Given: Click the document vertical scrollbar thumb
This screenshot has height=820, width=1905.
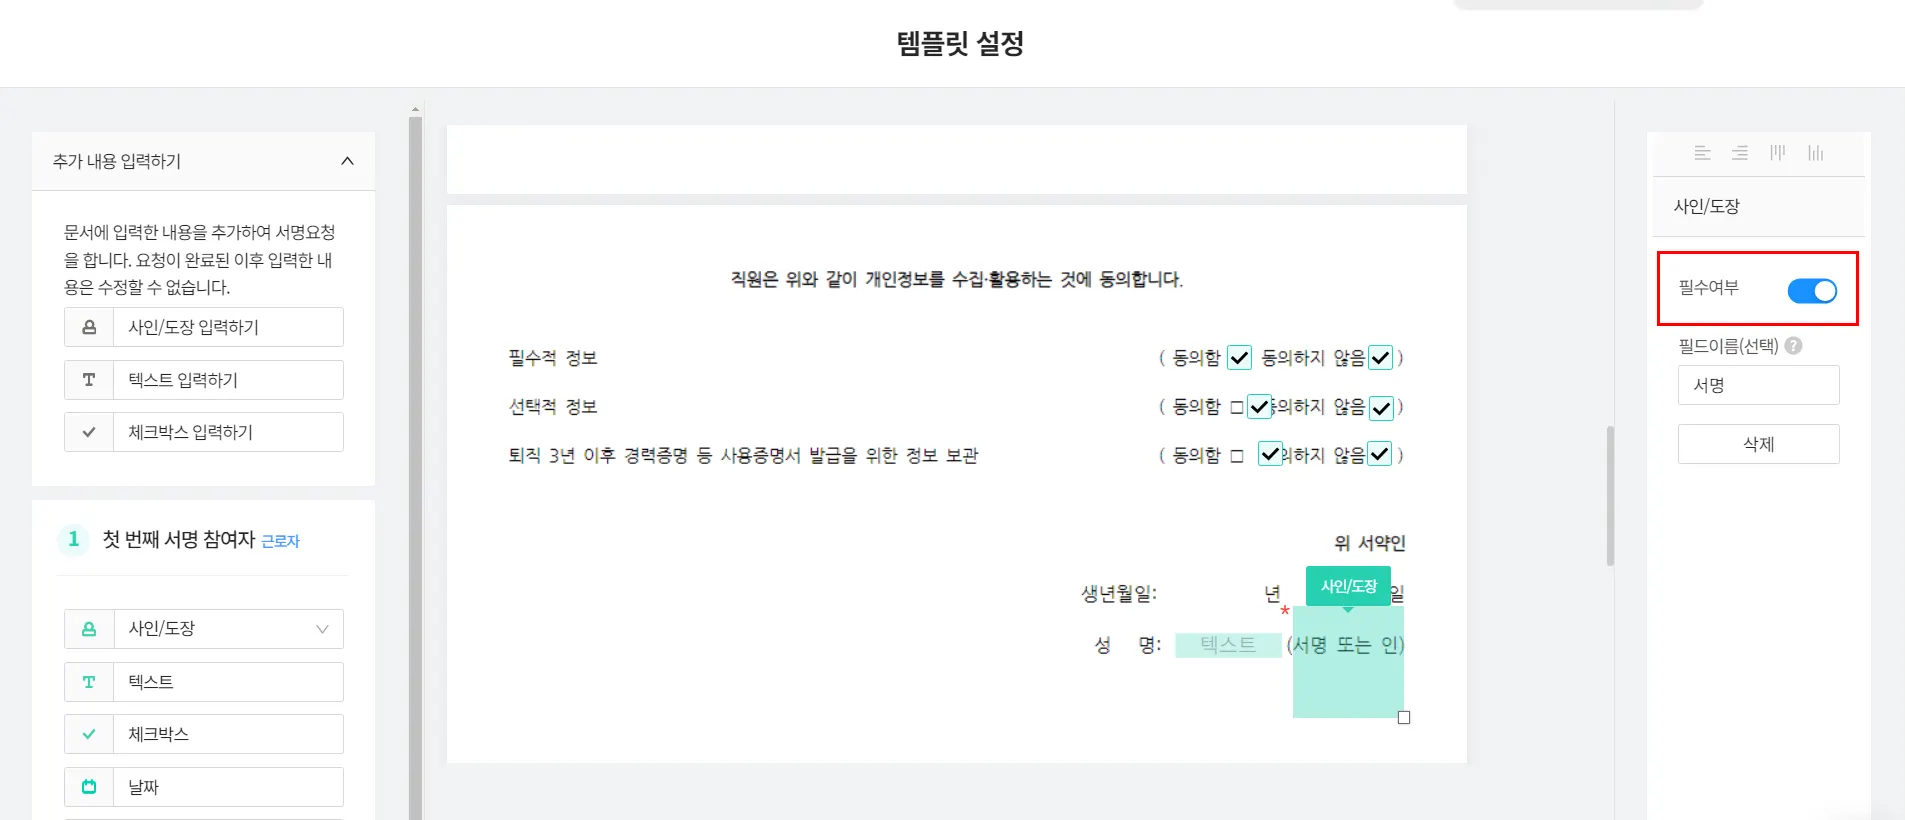Looking at the screenshot, I should 1610,496.
